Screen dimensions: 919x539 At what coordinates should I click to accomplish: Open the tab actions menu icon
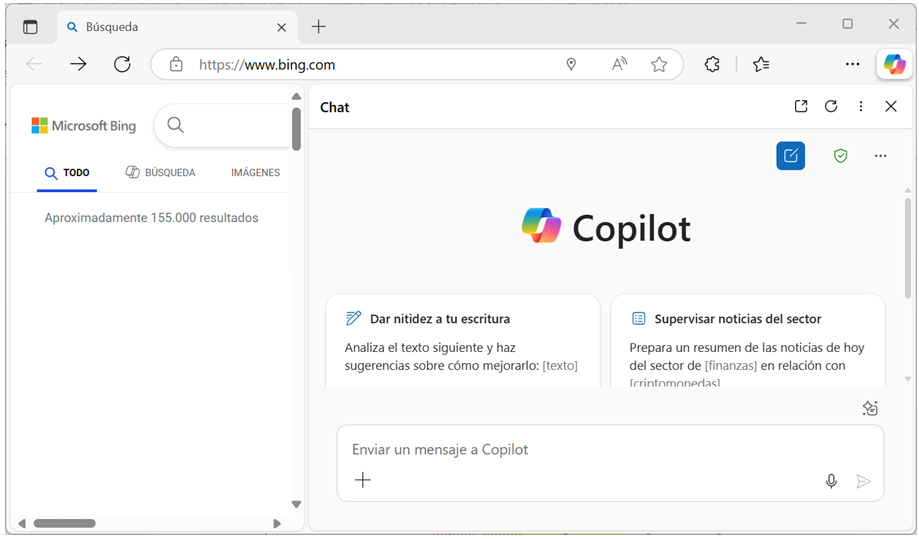[x=30, y=27]
